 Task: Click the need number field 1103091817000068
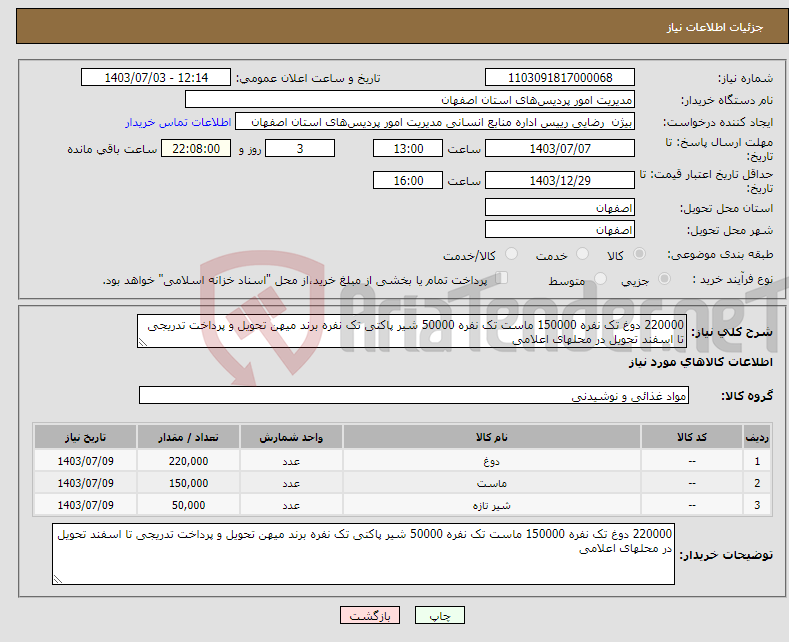coord(560,77)
